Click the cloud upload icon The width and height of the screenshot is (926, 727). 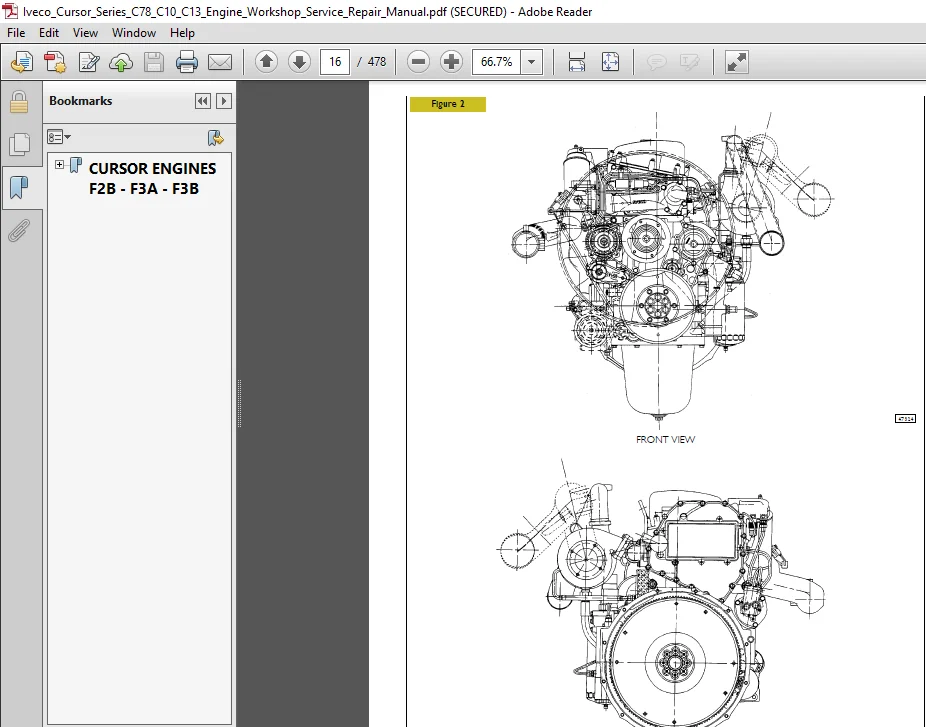pyautogui.click(x=121, y=62)
